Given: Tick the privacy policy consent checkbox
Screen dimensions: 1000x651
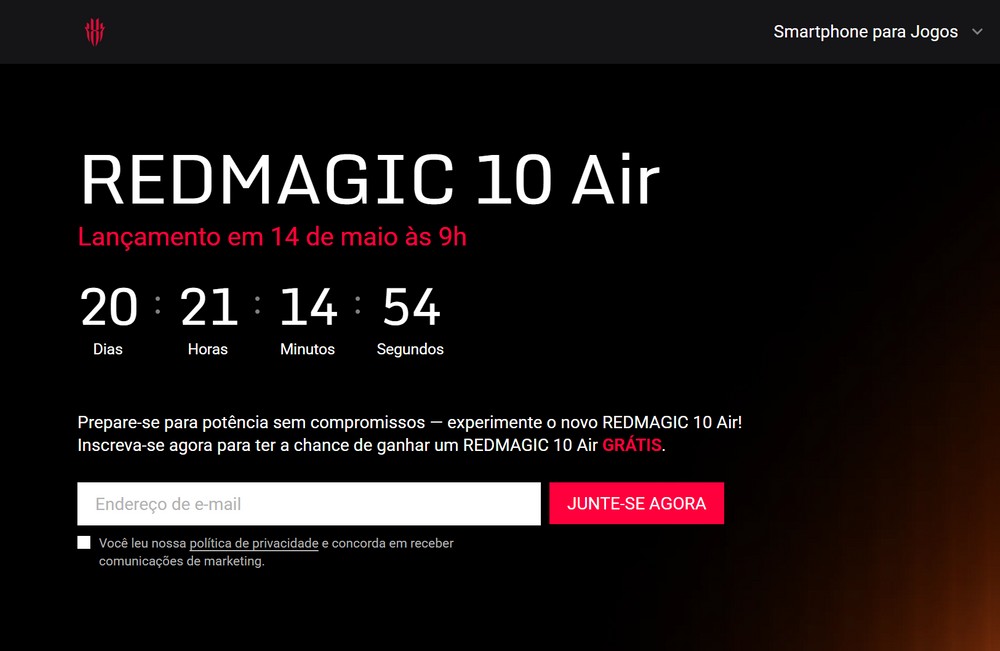Looking at the screenshot, I should point(84,543).
